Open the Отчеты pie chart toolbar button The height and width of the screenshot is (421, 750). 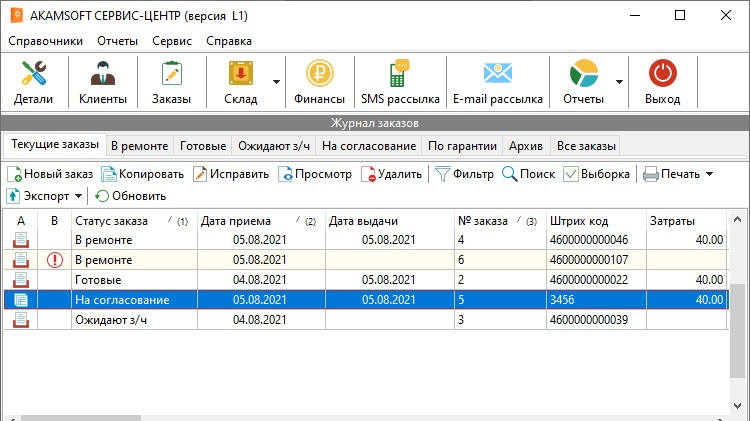tap(584, 82)
